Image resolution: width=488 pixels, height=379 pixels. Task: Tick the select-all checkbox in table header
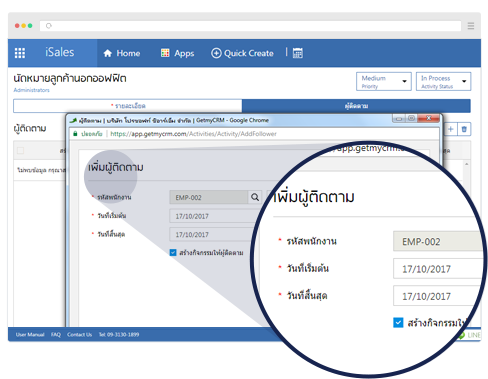(20, 151)
